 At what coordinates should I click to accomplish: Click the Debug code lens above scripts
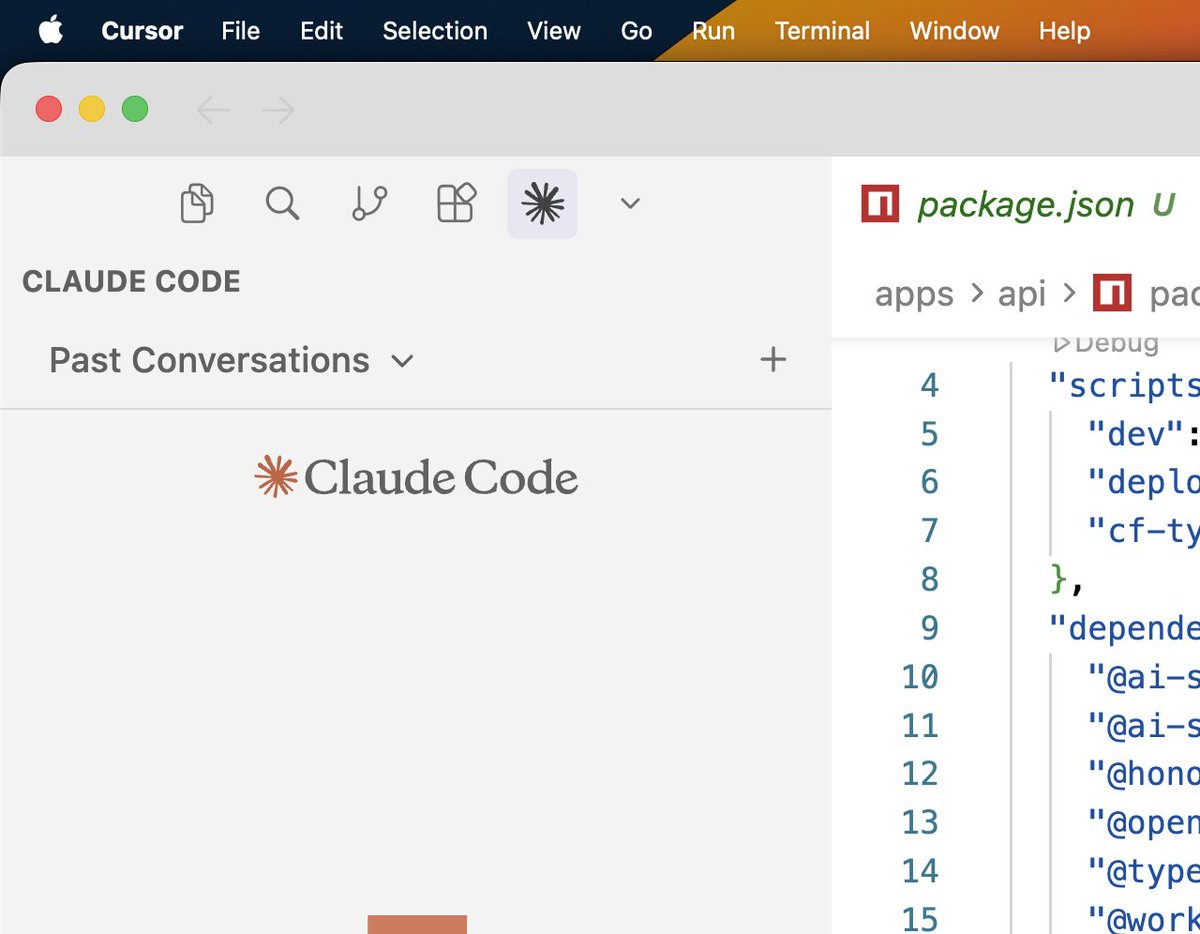pyautogui.click(x=1105, y=343)
